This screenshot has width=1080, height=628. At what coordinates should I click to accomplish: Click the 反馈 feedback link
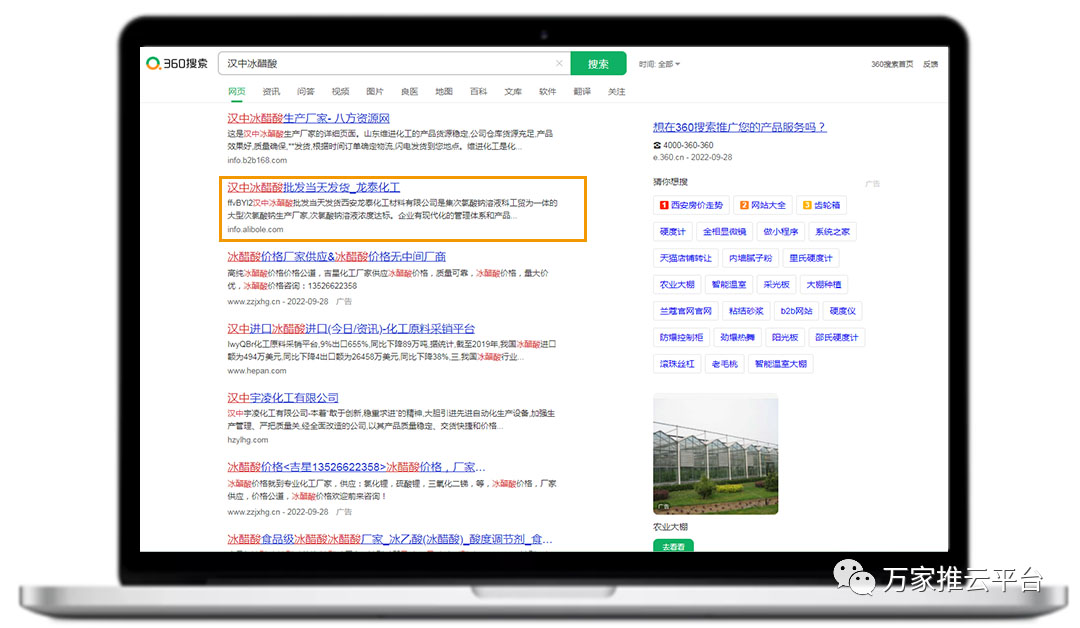point(930,64)
